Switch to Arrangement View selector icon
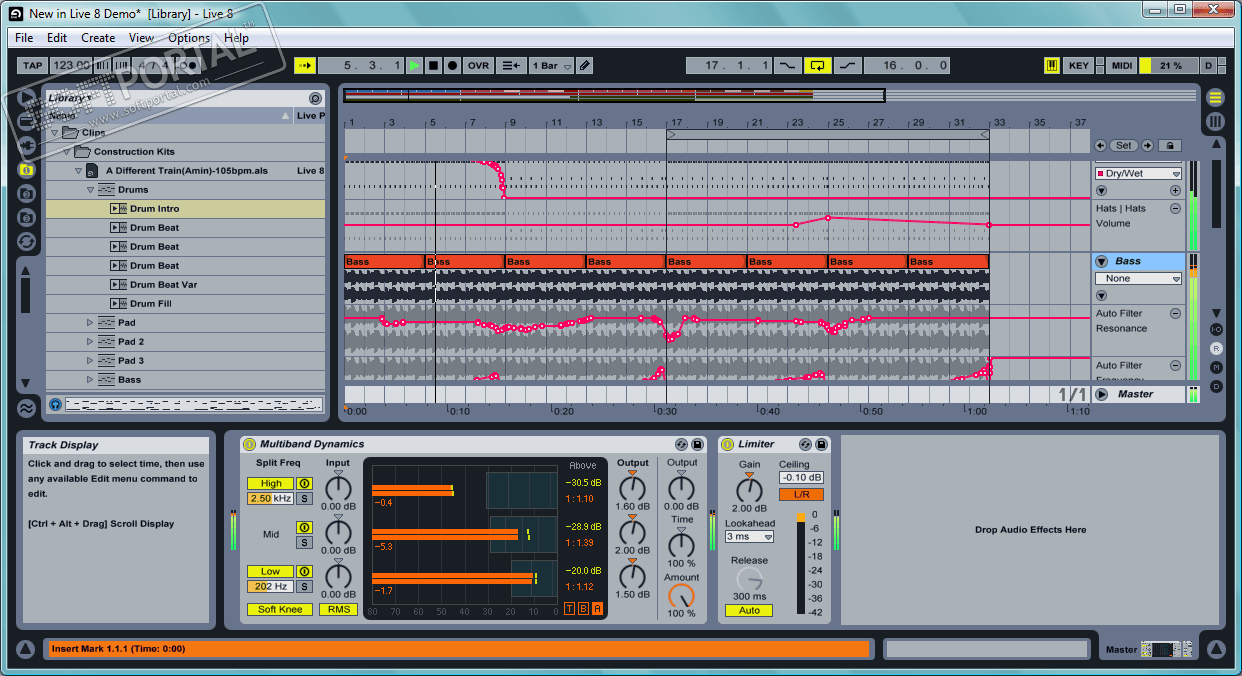Viewport: 1242px width, 676px height. pos(1215,97)
